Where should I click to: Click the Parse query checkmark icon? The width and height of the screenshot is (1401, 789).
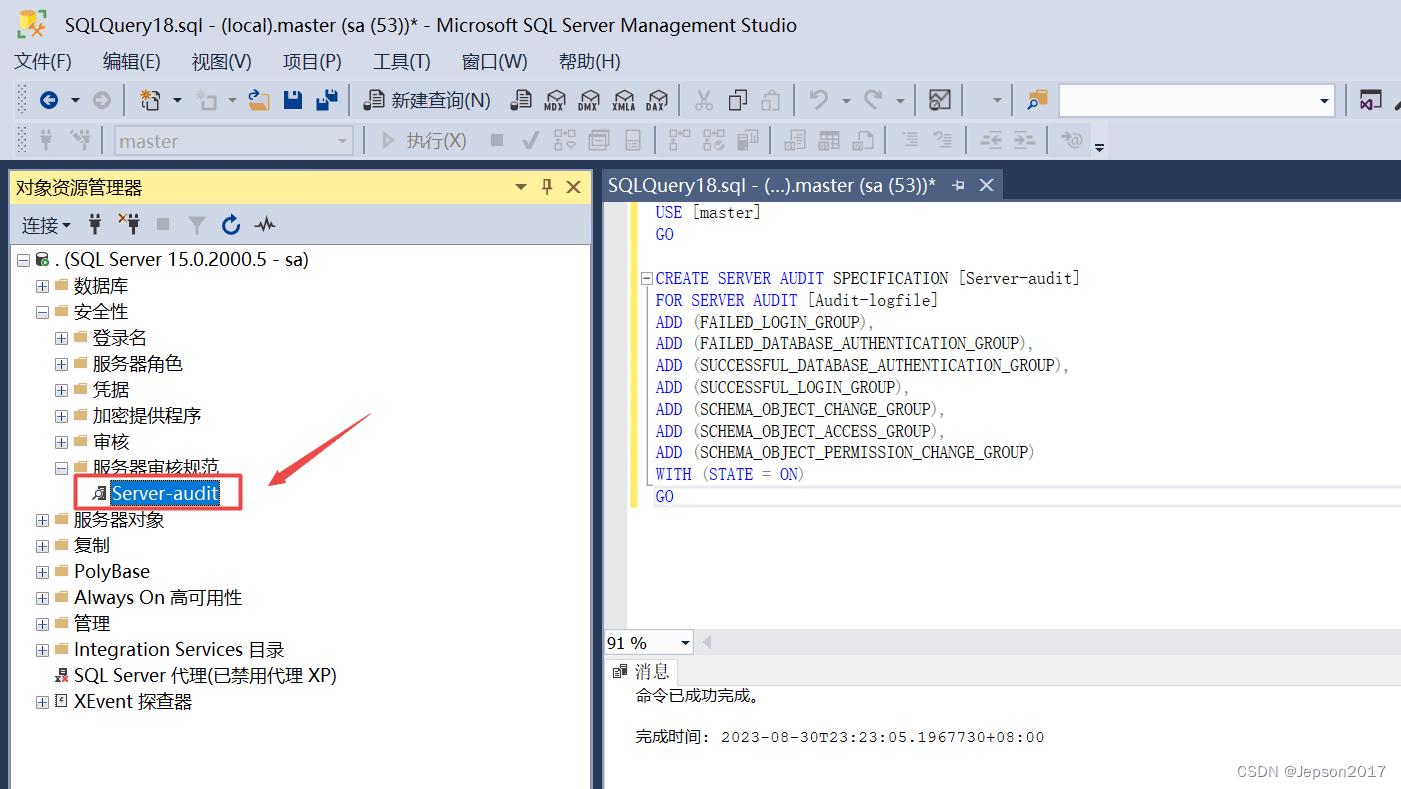(x=531, y=141)
